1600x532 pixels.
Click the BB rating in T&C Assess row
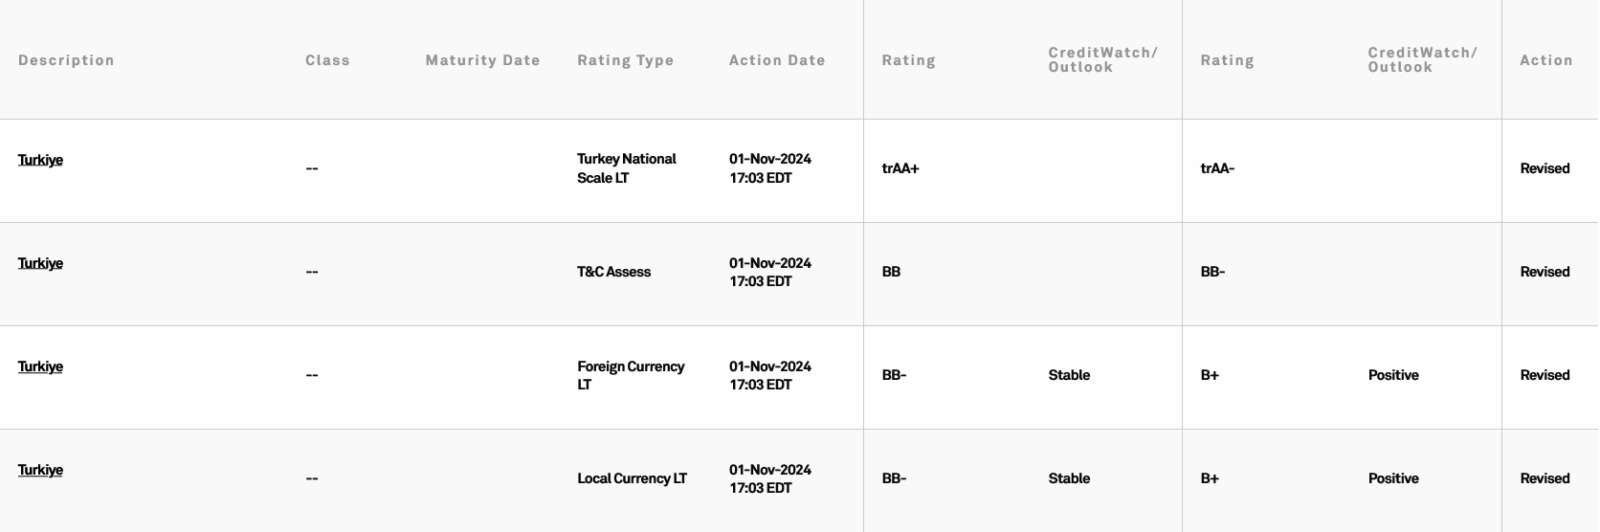click(x=891, y=272)
